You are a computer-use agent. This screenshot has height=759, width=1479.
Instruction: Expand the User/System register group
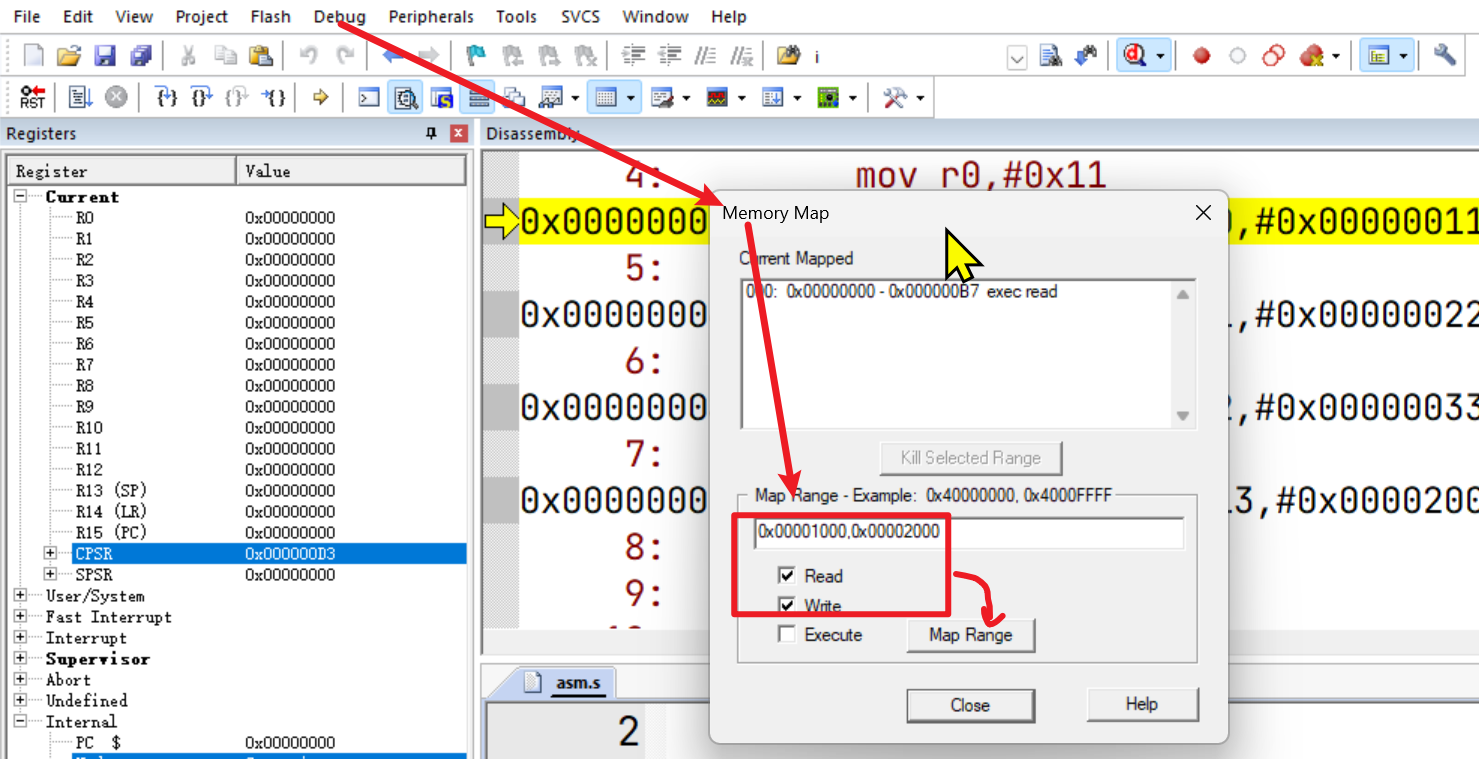click(x=20, y=595)
